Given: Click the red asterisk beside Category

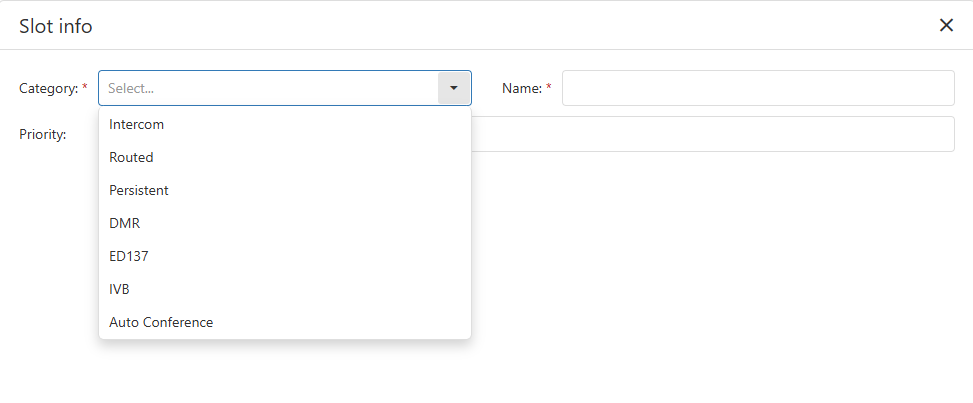Looking at the screenshot, I should pyautogui.click(x=85, y=88).
